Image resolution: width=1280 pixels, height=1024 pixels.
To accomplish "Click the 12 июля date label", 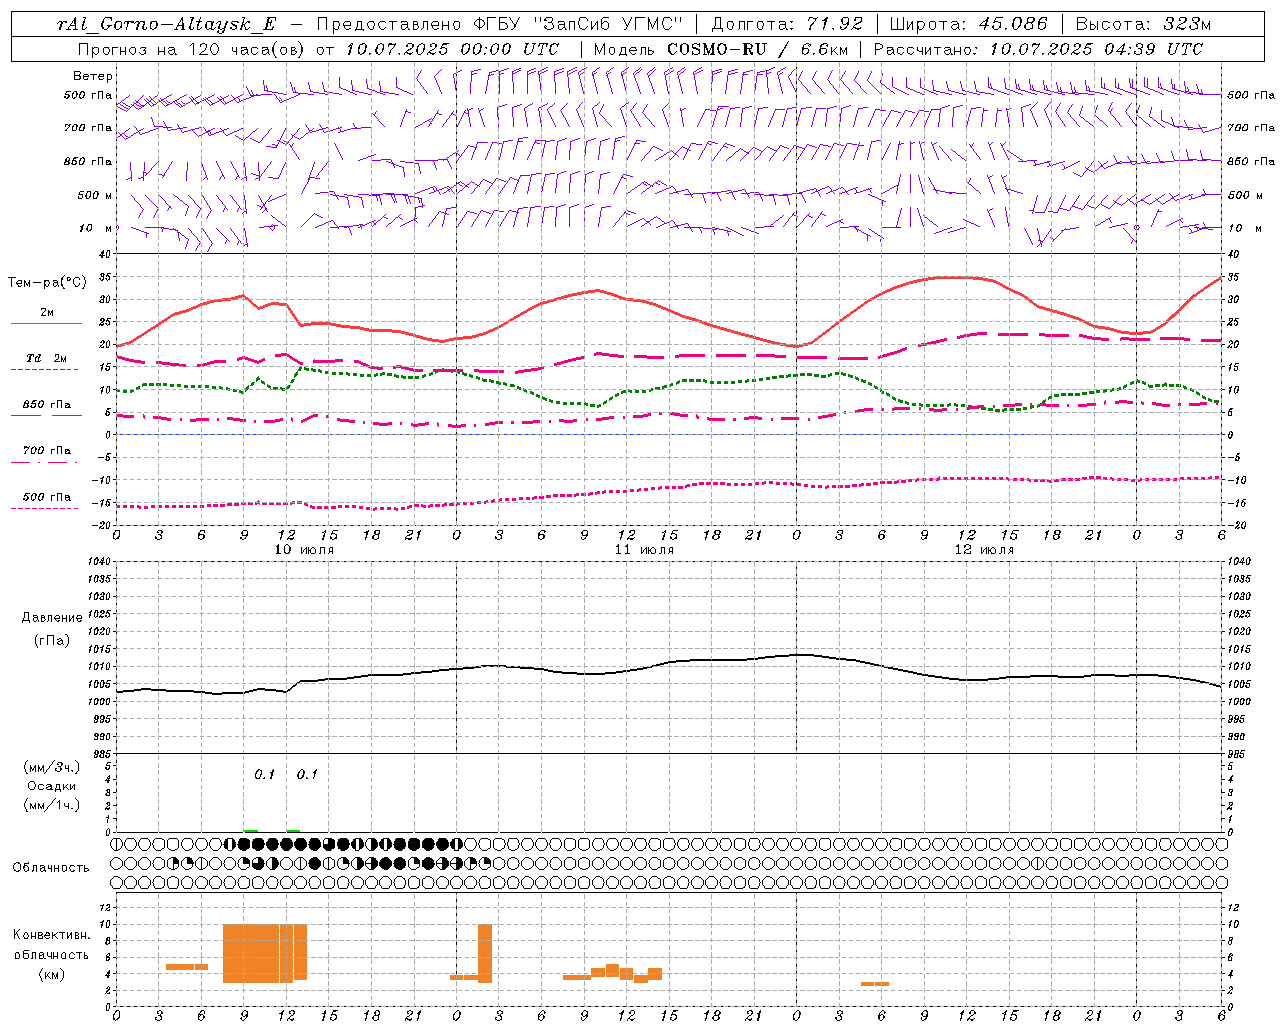I will click(985, 550).
